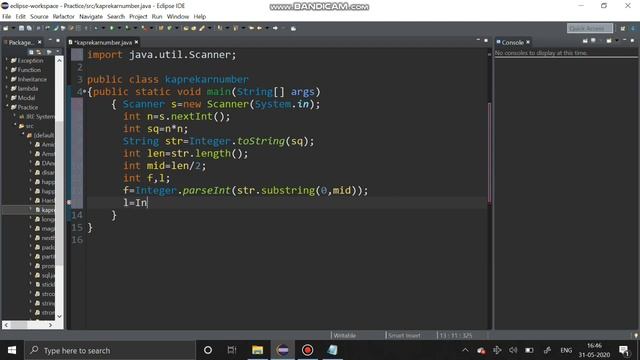
Task: Open the File menu
Action: pyautogui.click(x=7, y=16)
